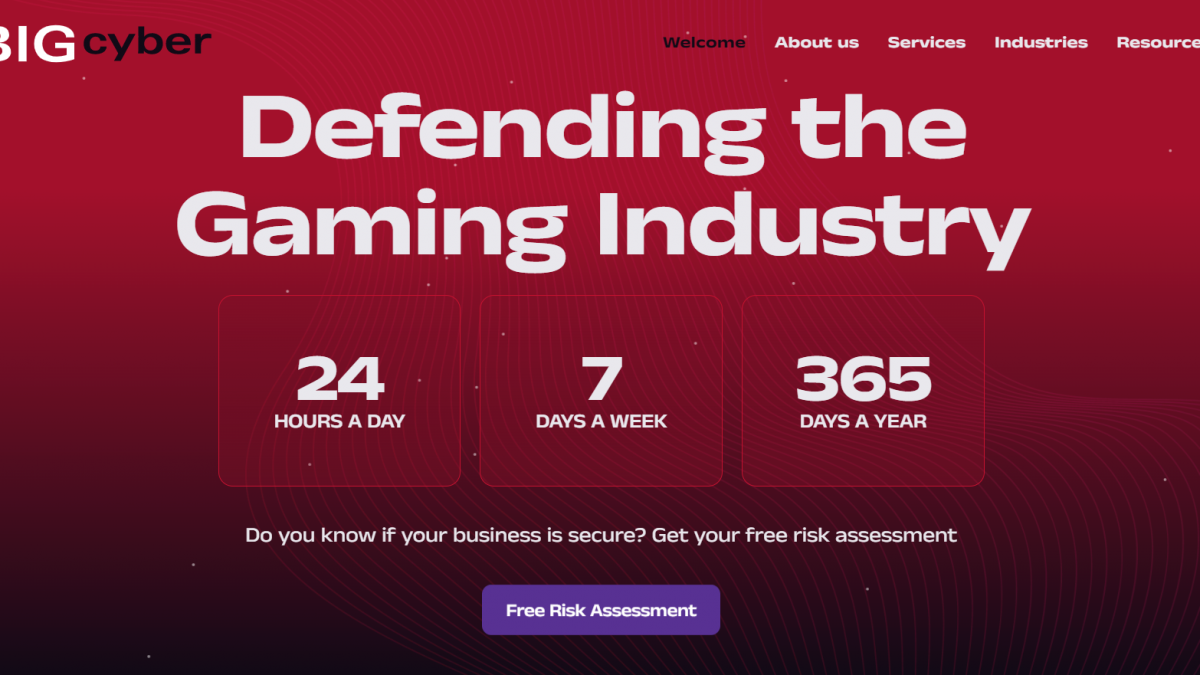The image size is (1200, 675).
Task: Click the number 24 in the first card
Action: click(340, 379)
